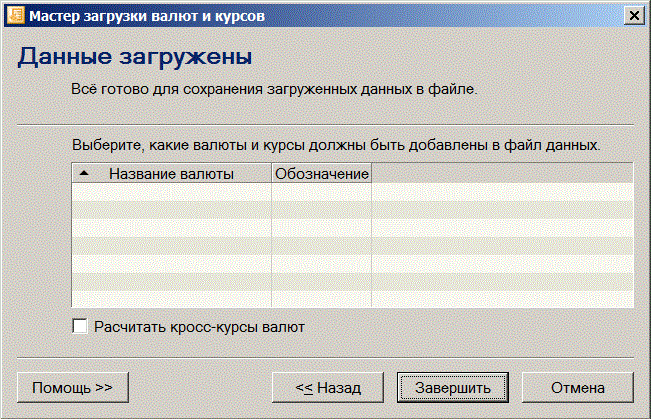Enable the Расчитать кросс-курсы валют checkbox
The height and width of the screenshot is (419, 653).
click(x=80, y=326)
